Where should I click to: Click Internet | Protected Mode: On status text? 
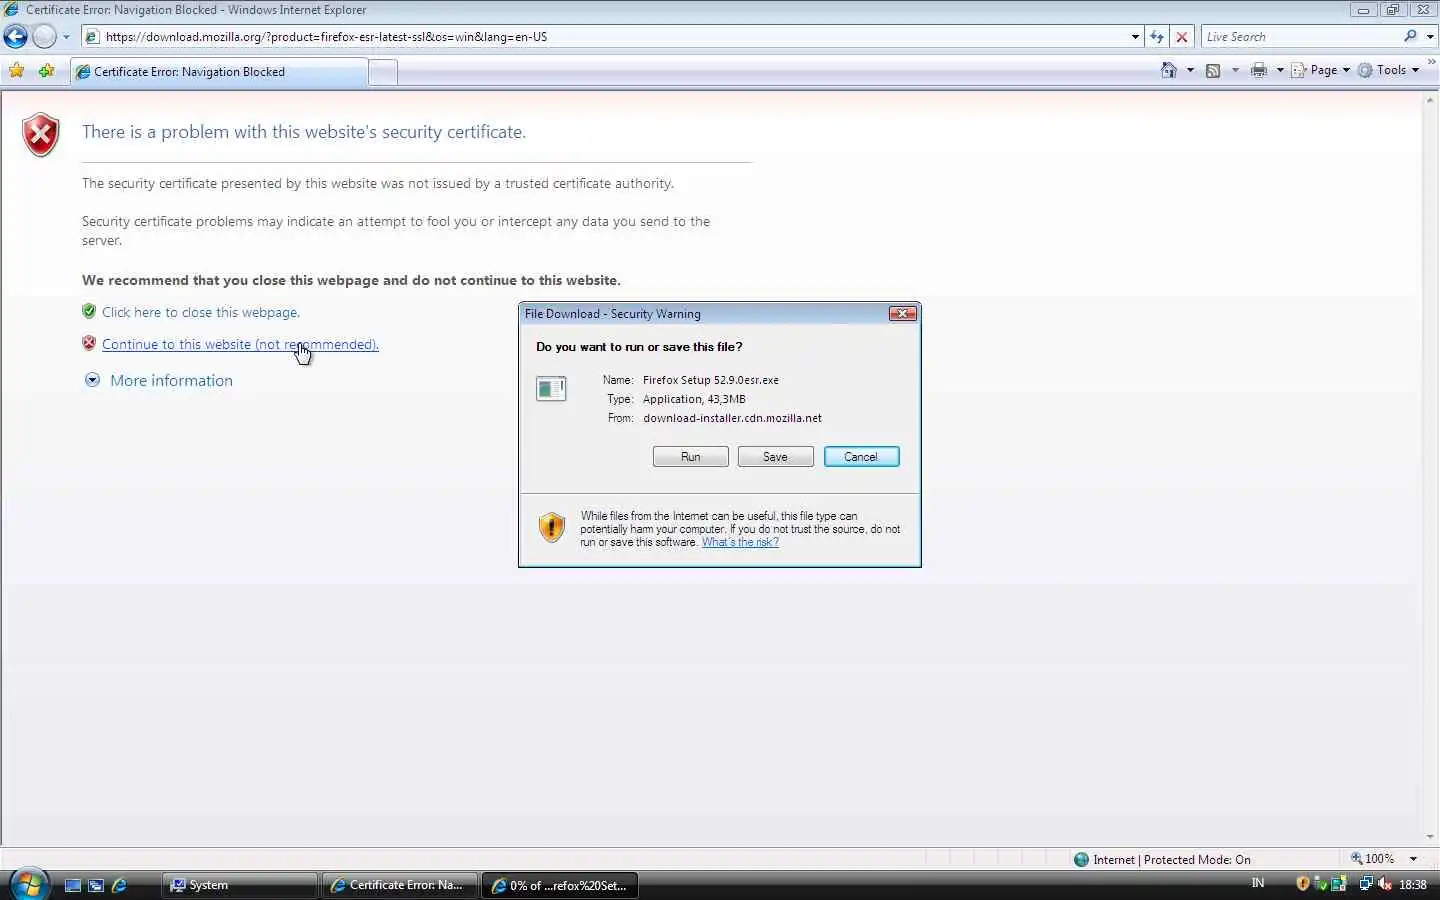pos(1172,859)
